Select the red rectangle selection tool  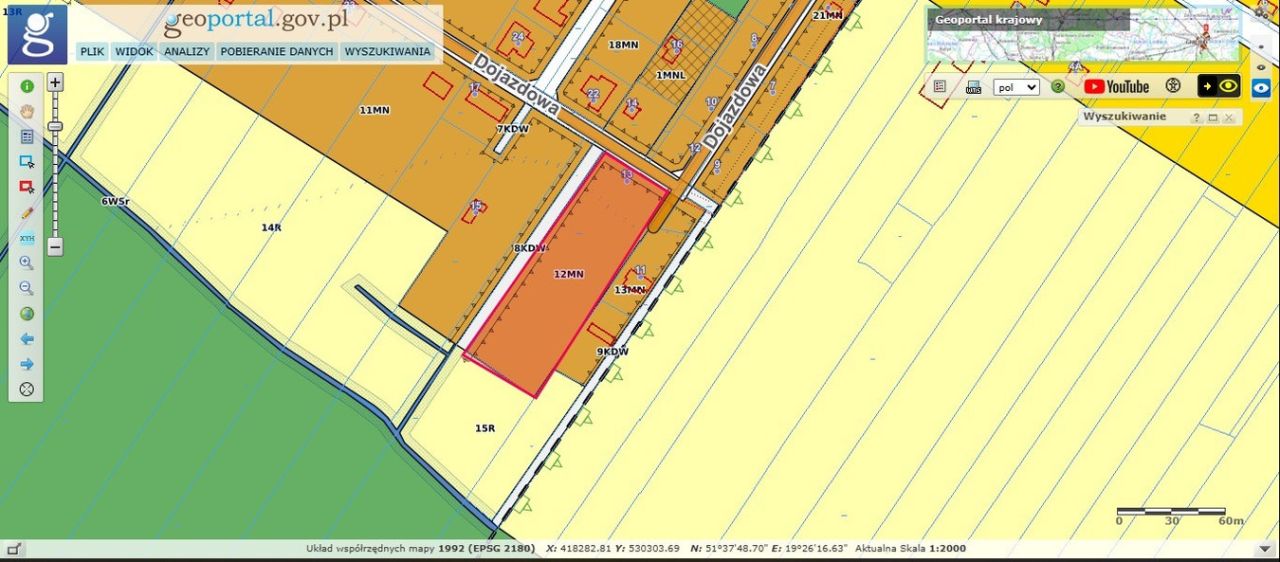[x=27, y=187]
